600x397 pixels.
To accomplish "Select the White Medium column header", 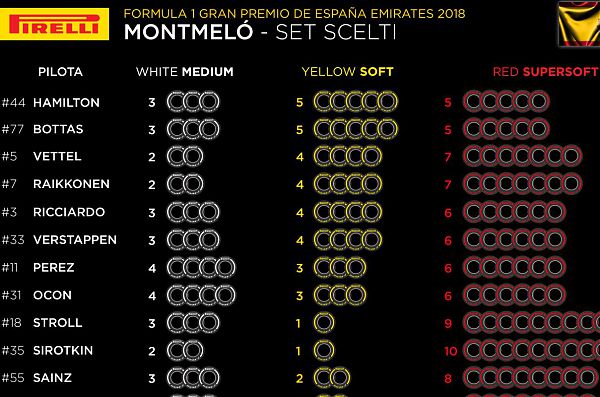I will 185,72.
